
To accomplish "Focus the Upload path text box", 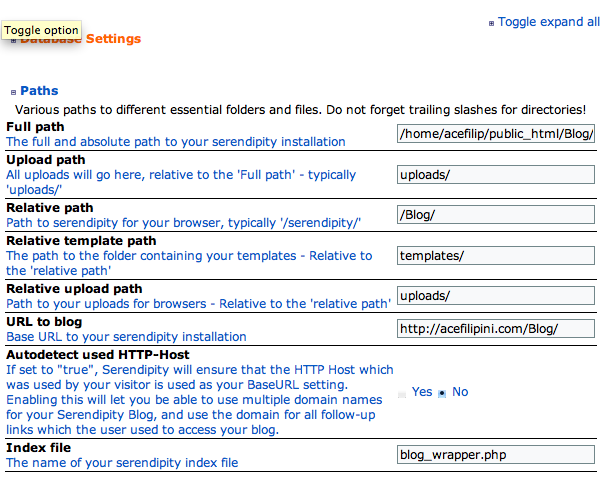I will pyautogui.click(x=496, y=175).
